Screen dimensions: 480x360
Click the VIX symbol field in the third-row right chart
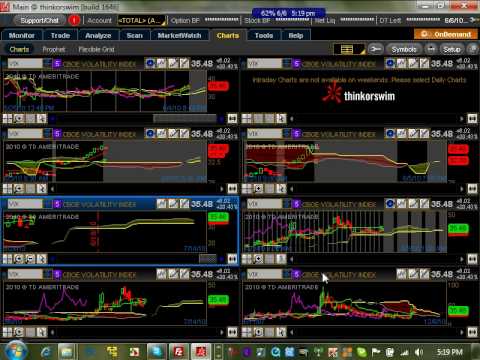[265, 204]
